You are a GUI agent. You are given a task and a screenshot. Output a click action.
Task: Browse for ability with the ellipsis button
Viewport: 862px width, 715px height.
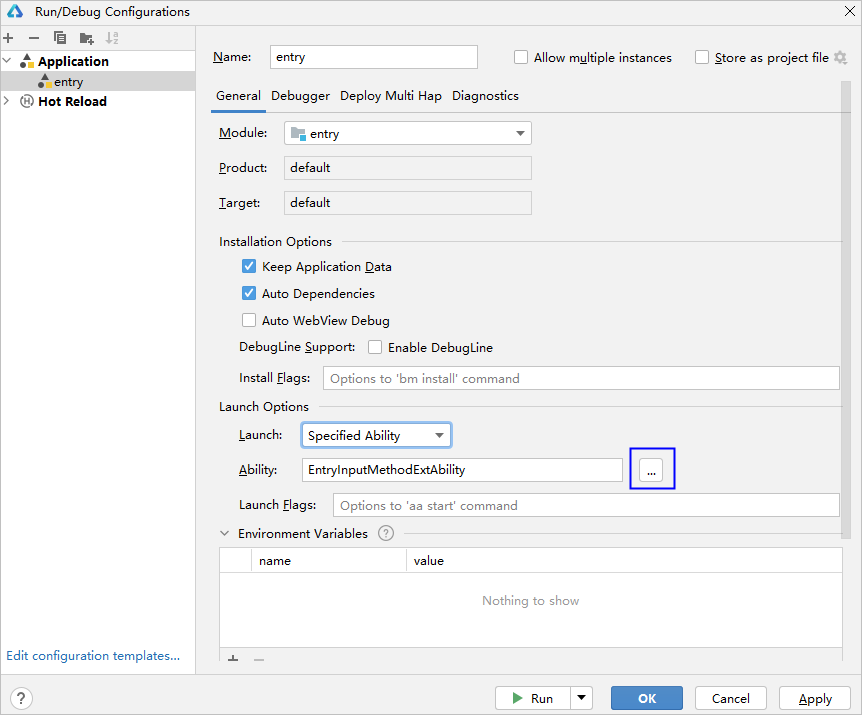(651, 469)
